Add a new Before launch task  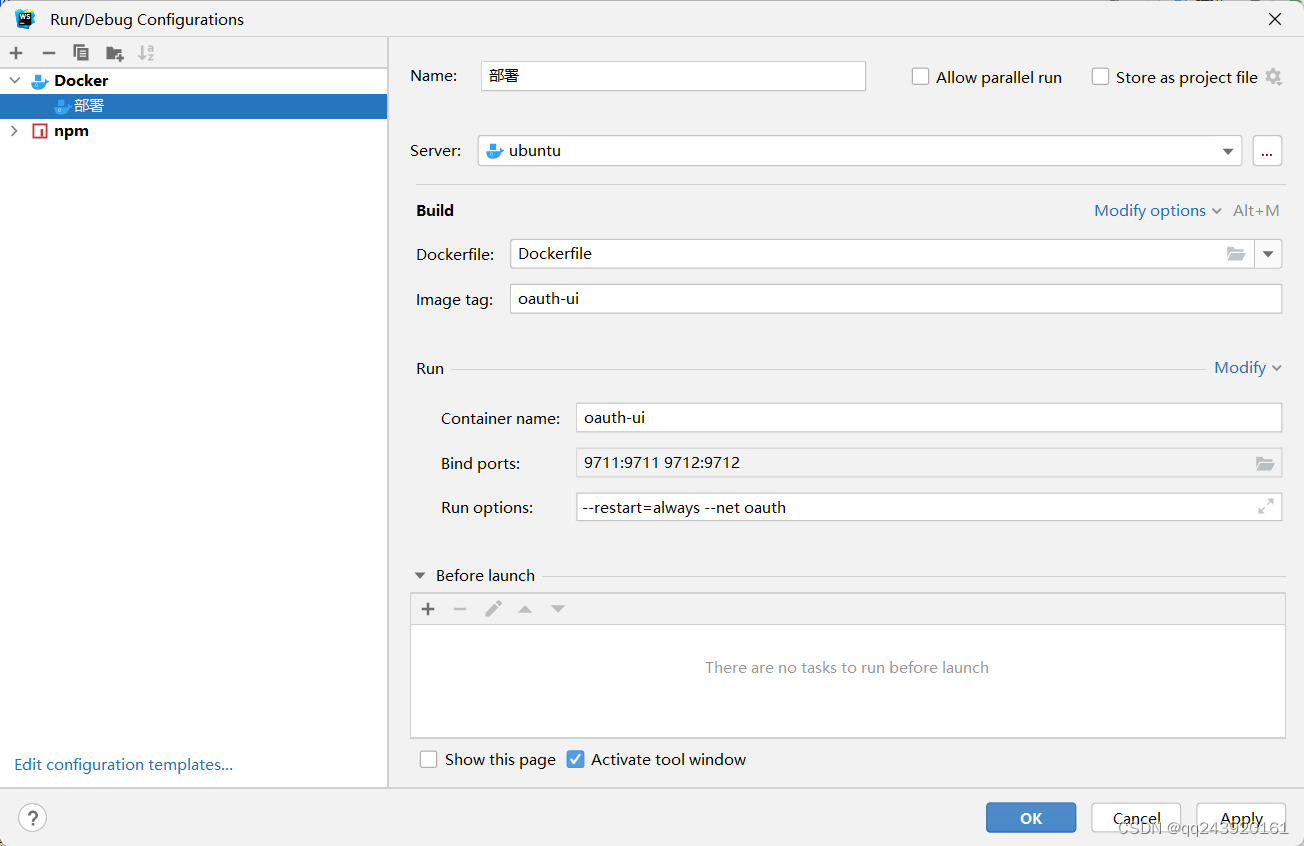pyautogui.click(x=427, y=608)
